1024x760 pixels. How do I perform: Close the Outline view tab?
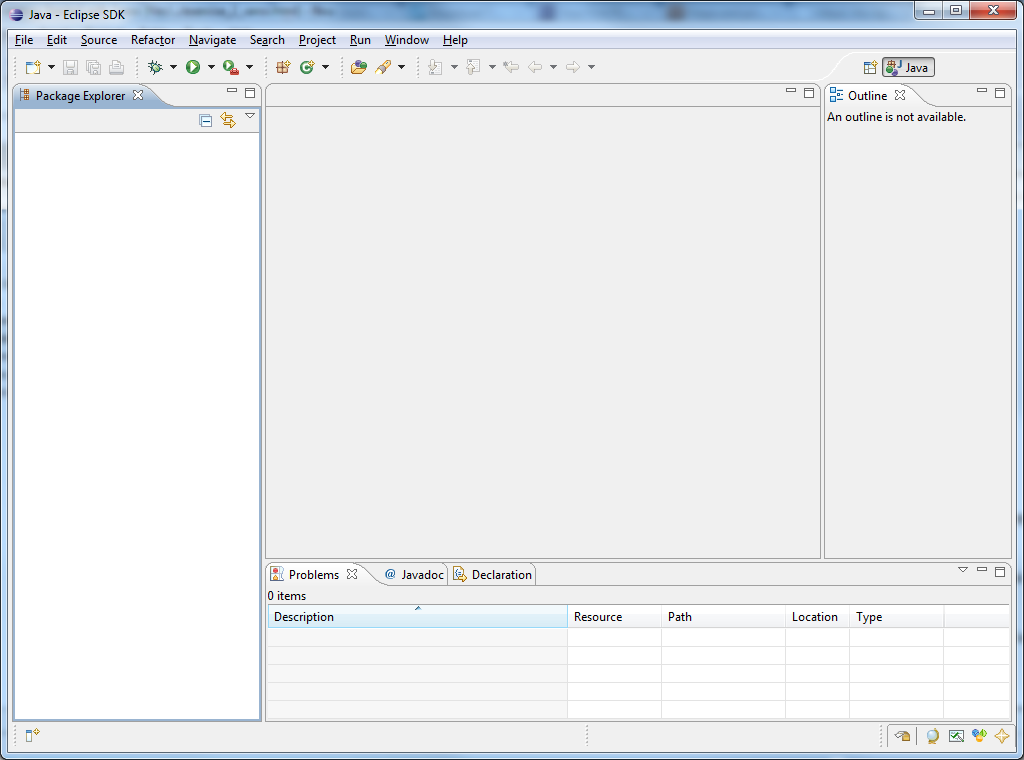pos(900,96)
